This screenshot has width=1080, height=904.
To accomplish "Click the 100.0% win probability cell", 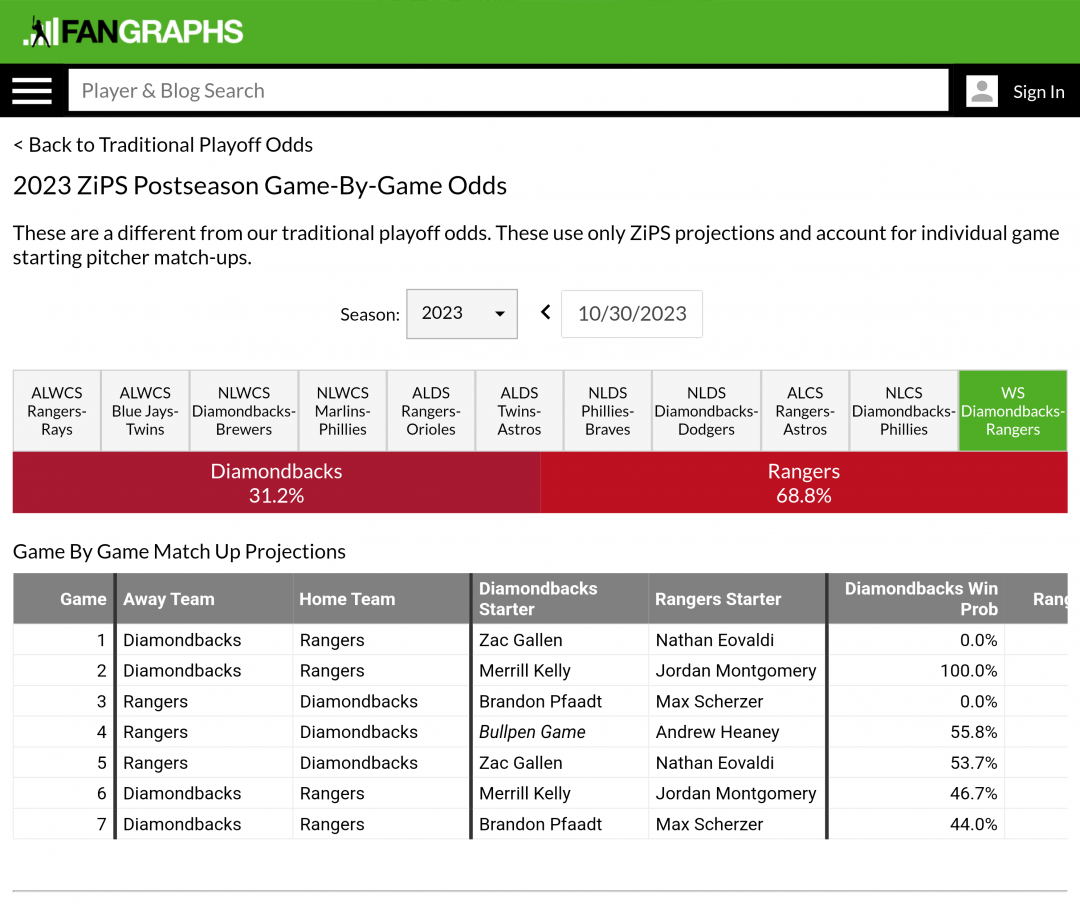I will (x=916, y=671).
